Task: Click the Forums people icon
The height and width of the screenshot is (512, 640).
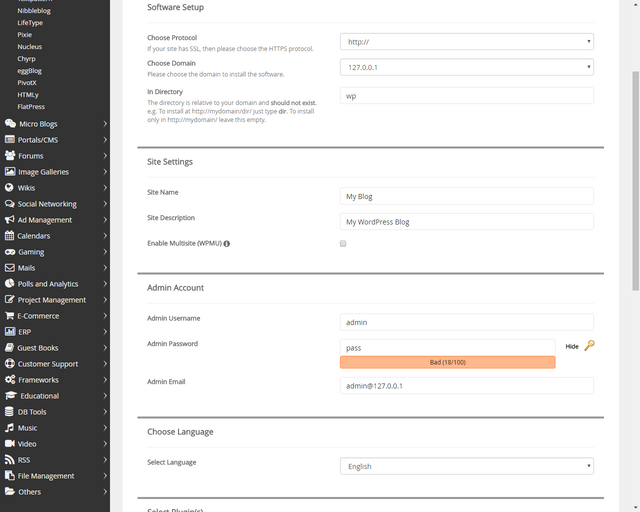Action: pyautogui.click(x=10, y=156)
